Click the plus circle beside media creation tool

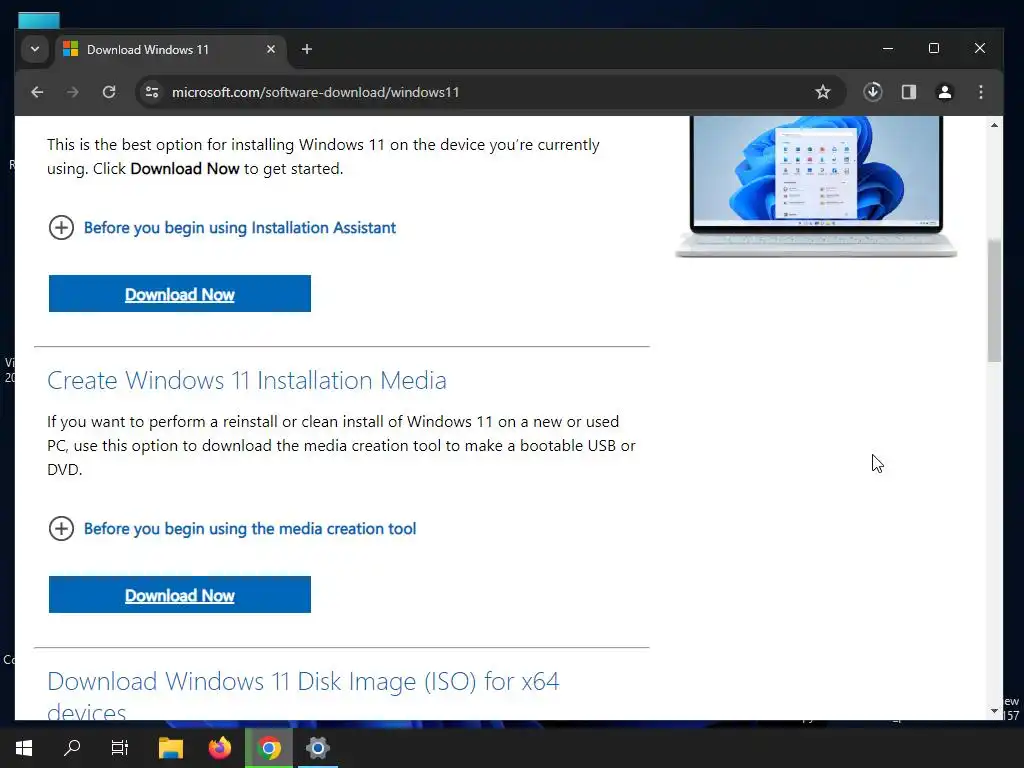tap(61, 528)
